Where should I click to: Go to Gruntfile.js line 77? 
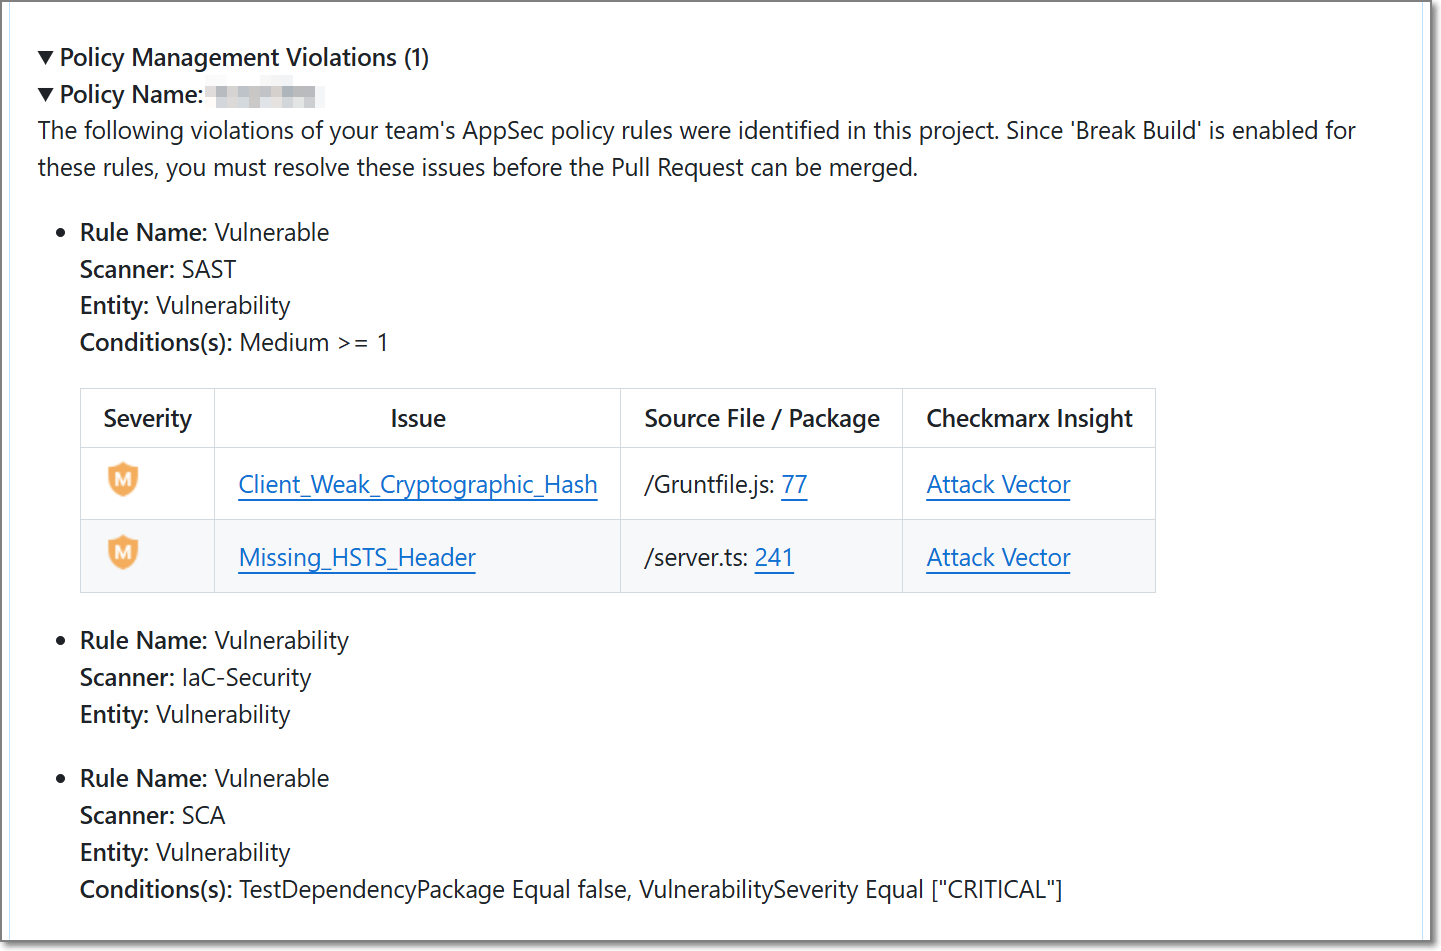point(794,485)
